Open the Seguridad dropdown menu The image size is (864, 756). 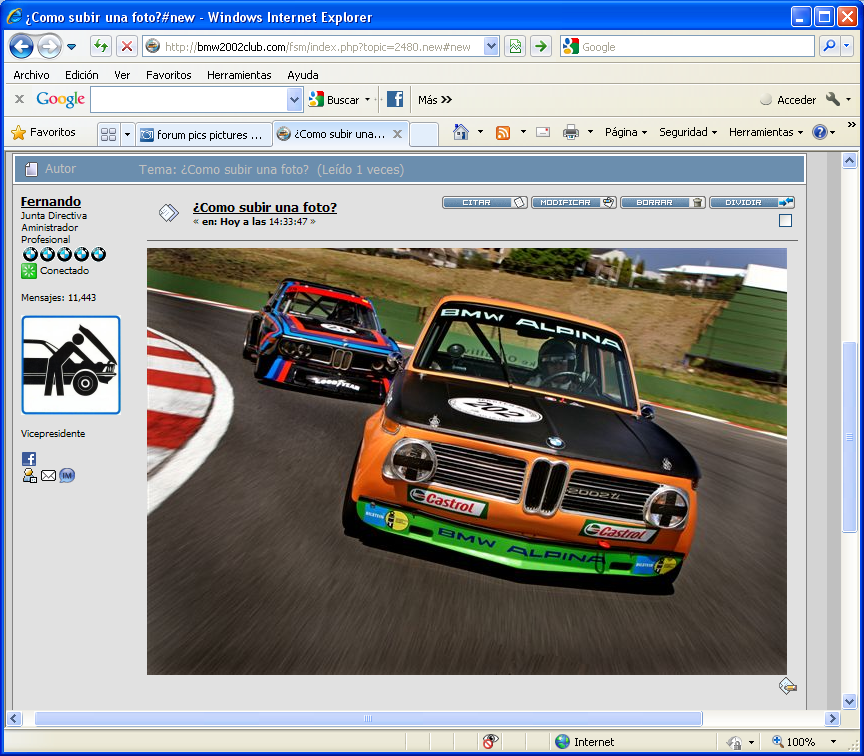point(688,132)
